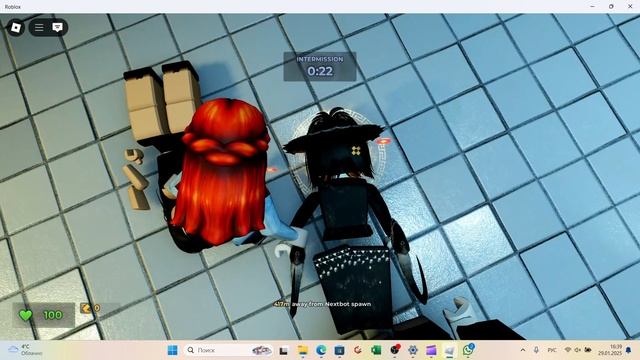
Task: Open the black app with red badge
Action: 395,350
